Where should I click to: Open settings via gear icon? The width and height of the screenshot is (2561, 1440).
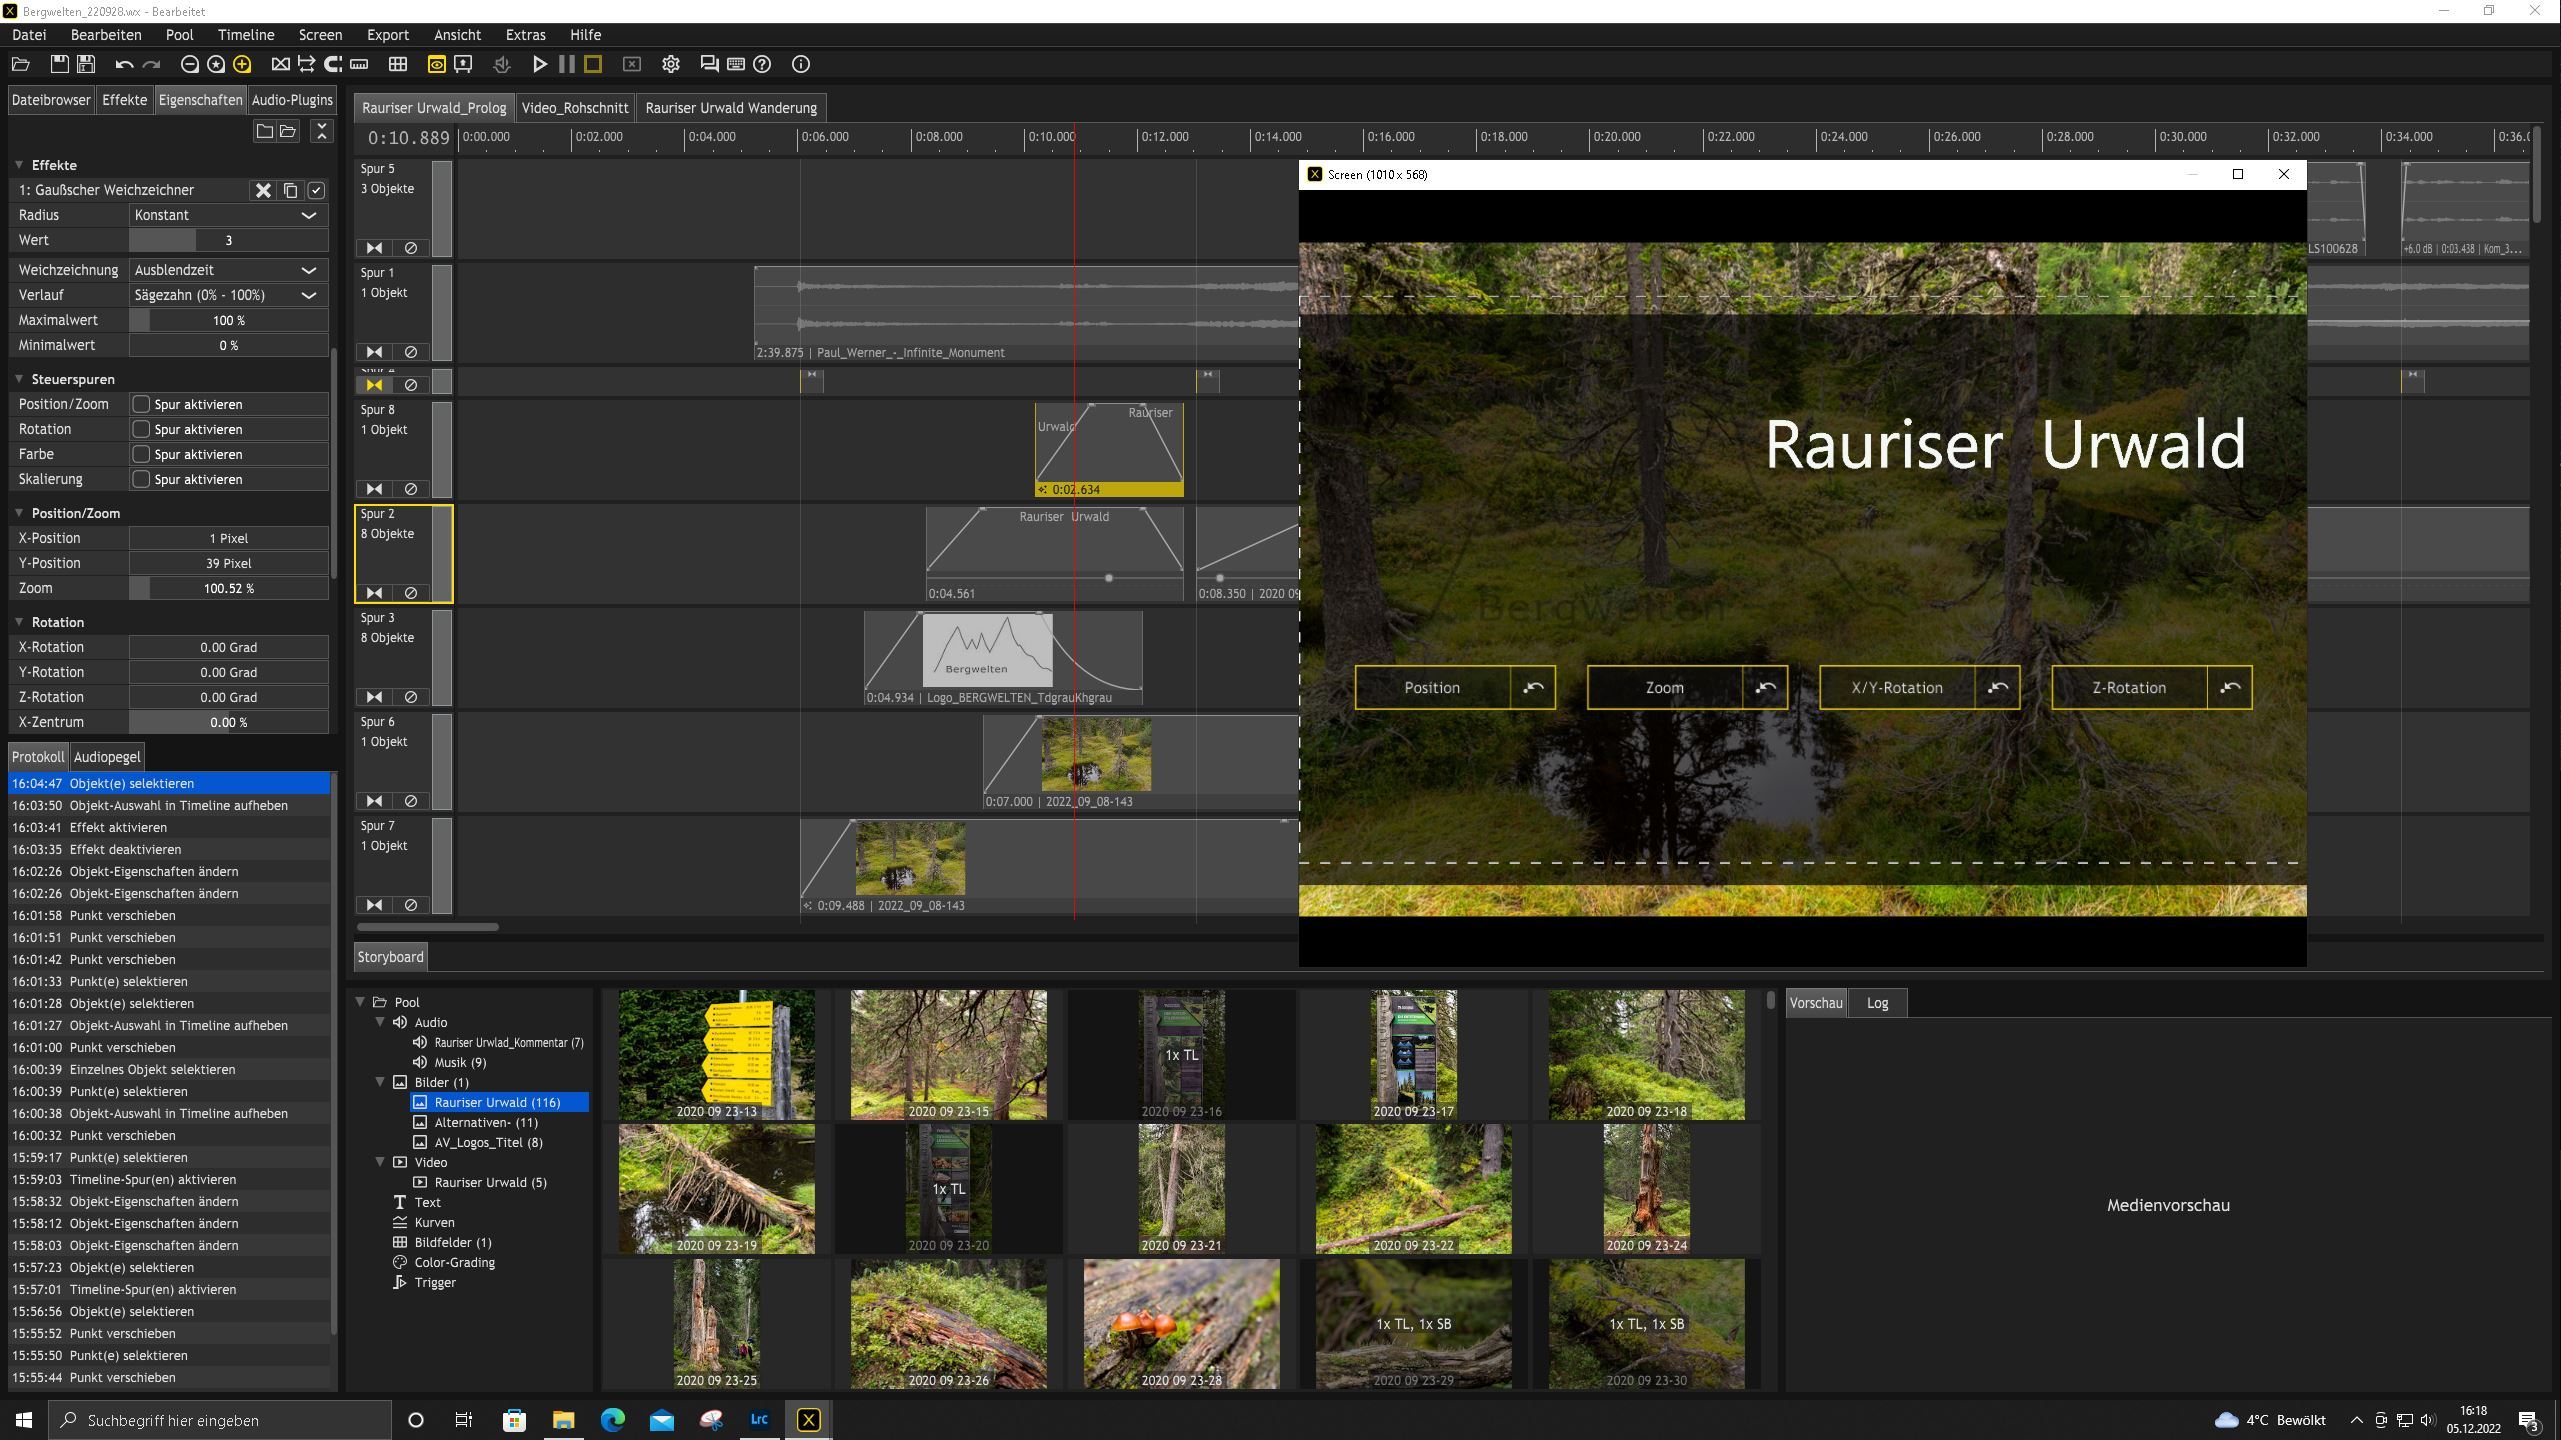[671, 64]
